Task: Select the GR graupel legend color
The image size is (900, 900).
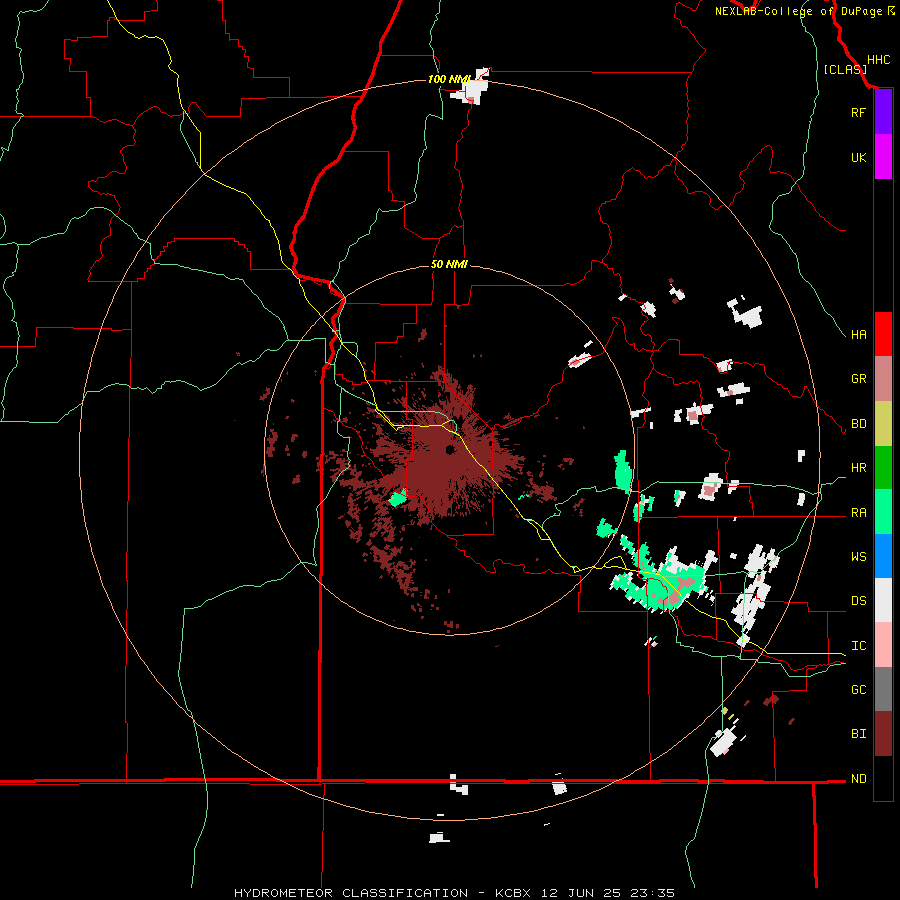Action: (x=883, y=379)
